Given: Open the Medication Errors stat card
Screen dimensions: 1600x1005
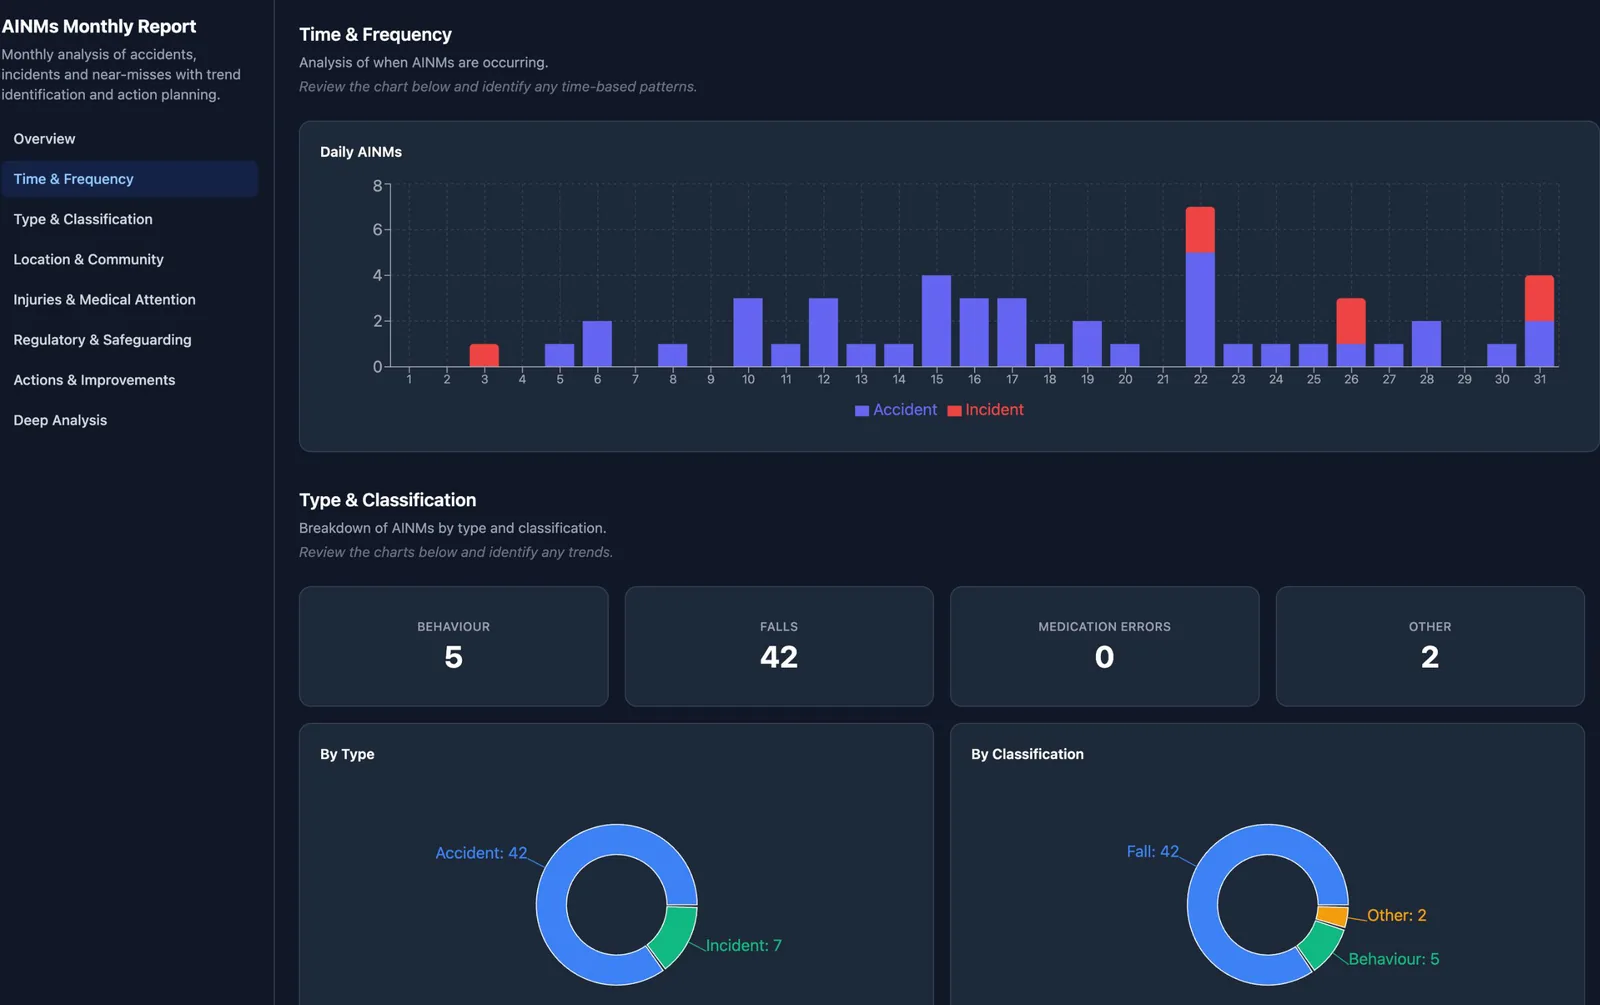Looking at the screenshot, I should click(x=1104, y=646).
